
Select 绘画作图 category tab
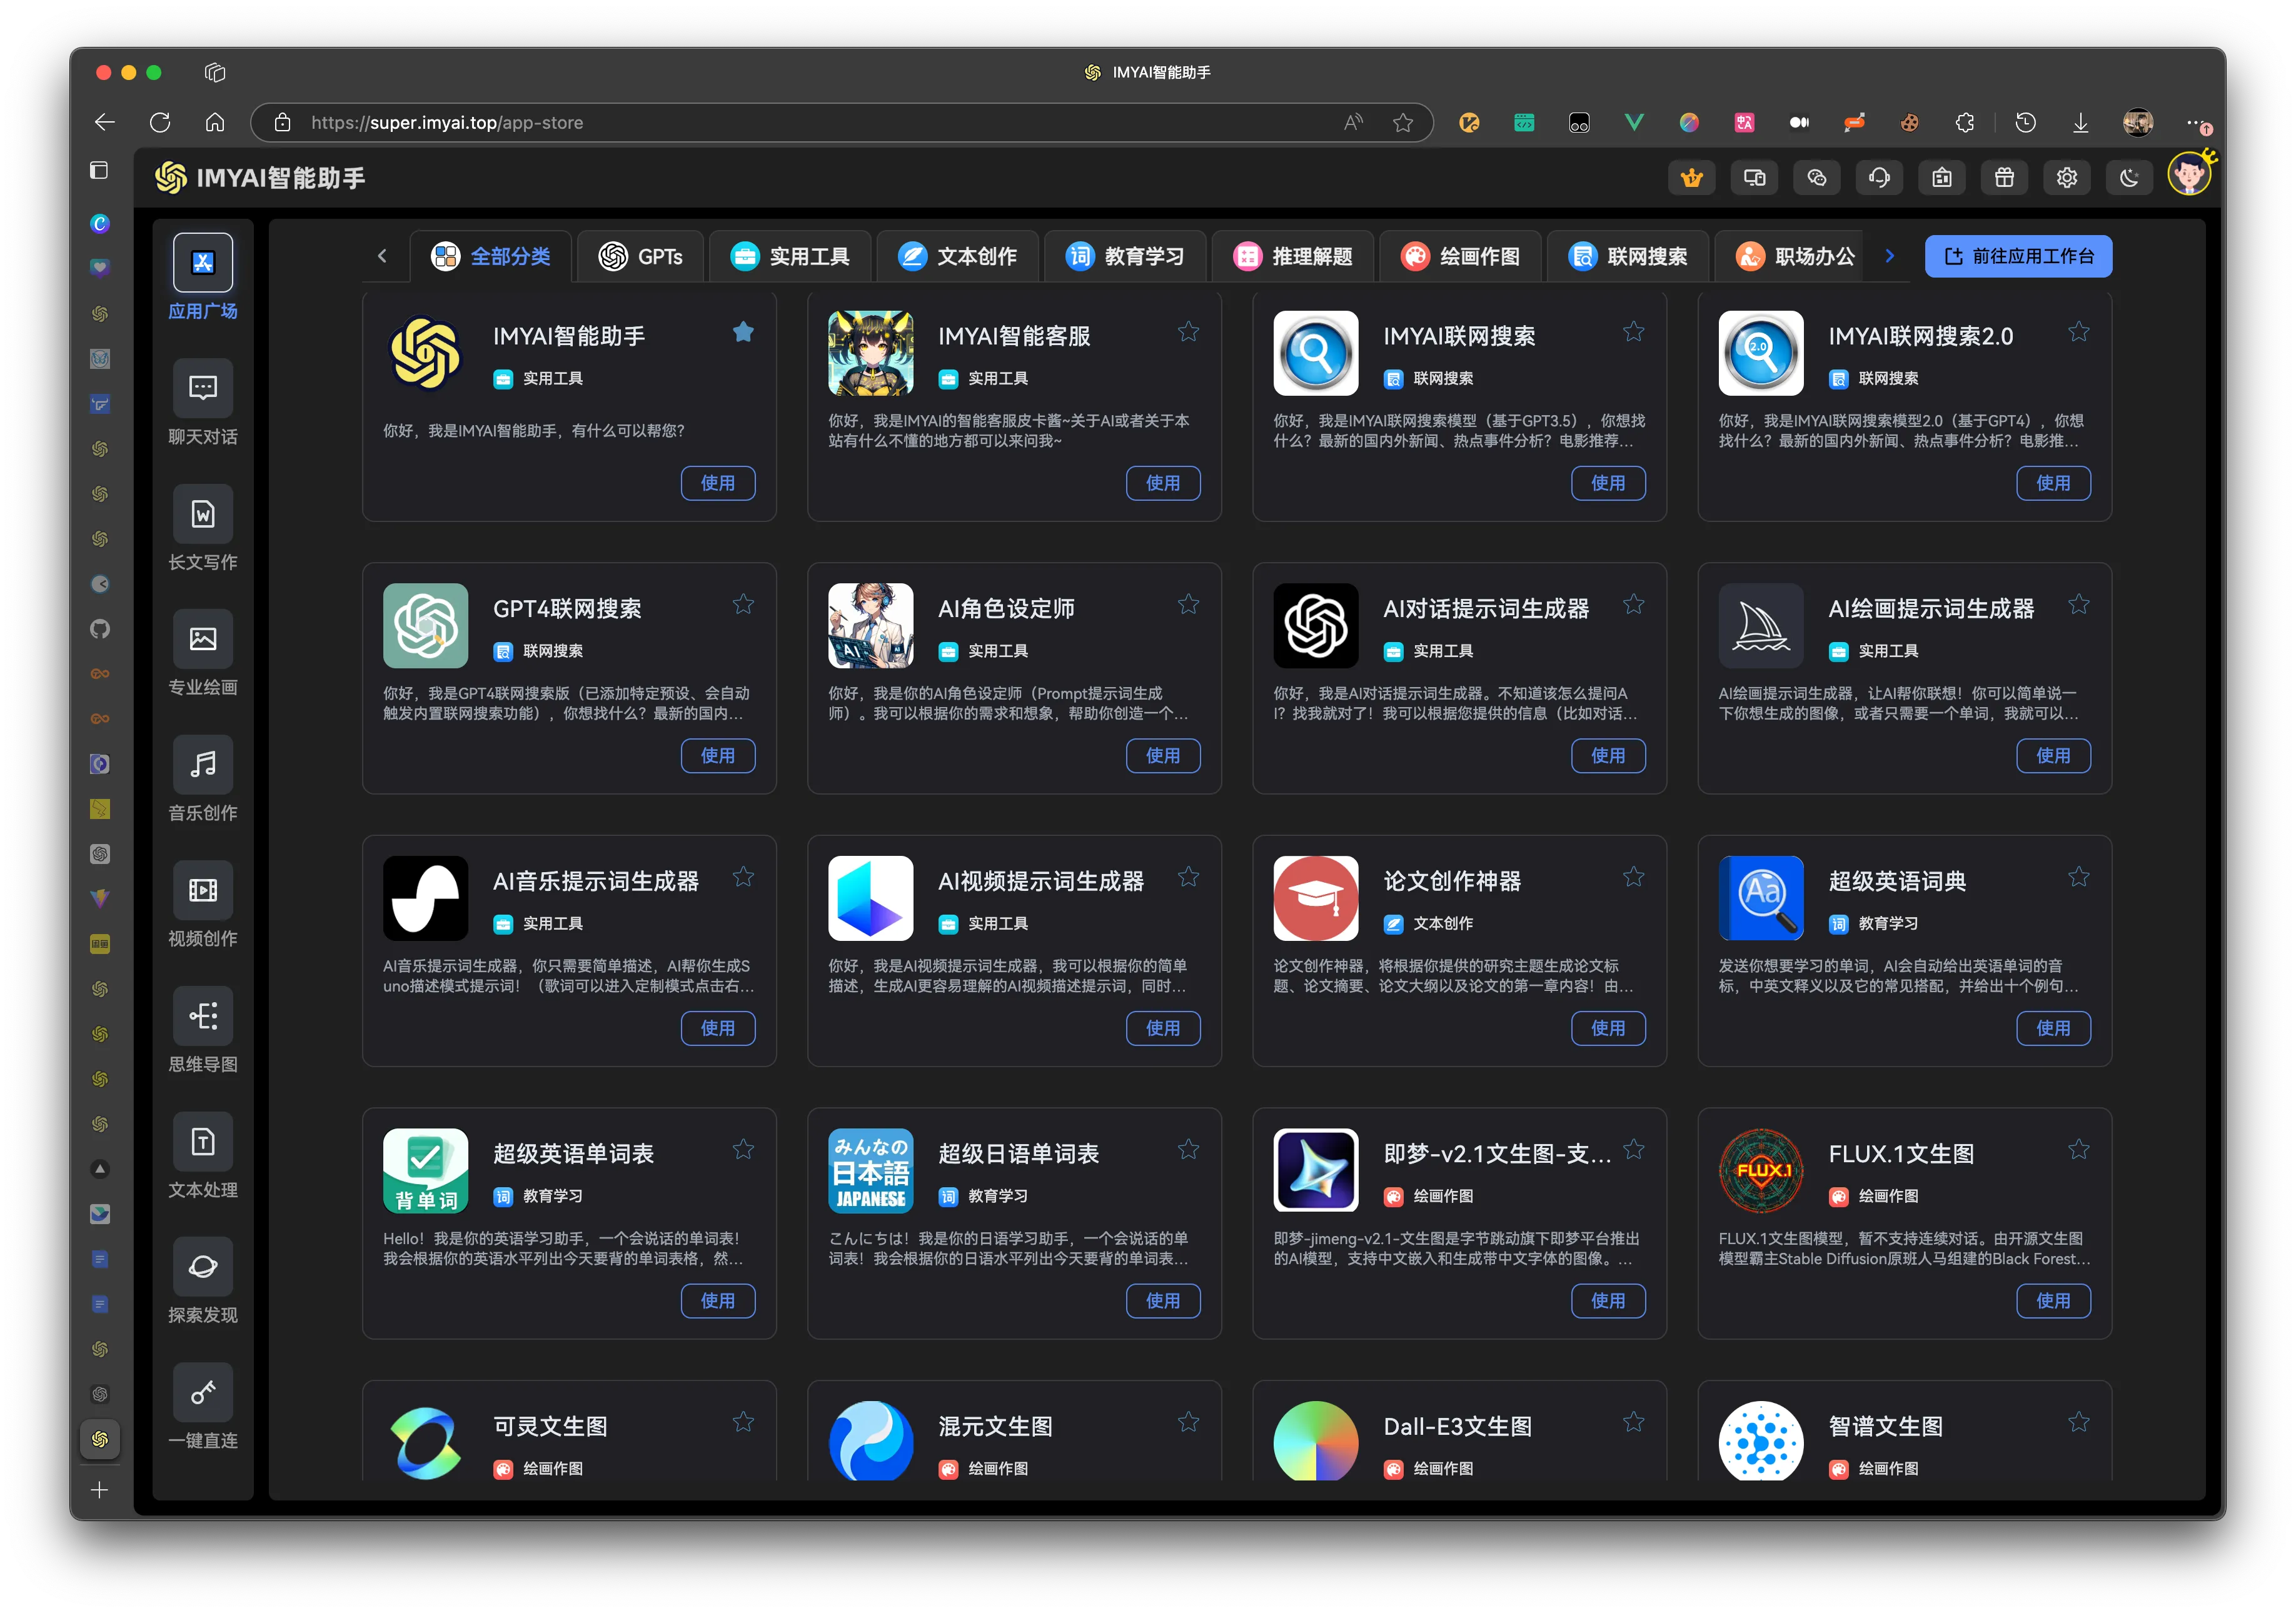(1460, 256)
